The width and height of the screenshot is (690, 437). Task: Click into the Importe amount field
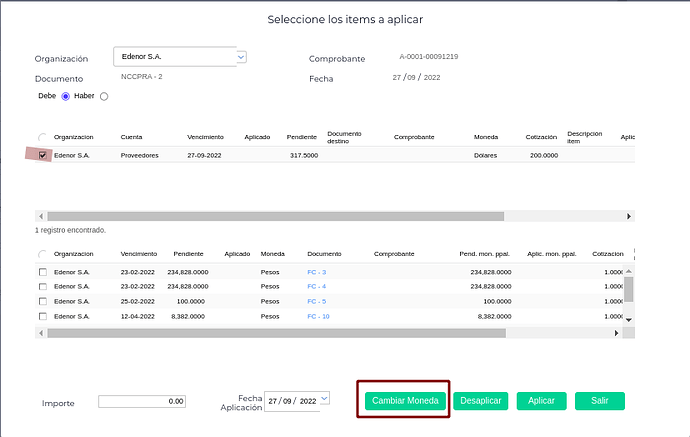[142, 402]
